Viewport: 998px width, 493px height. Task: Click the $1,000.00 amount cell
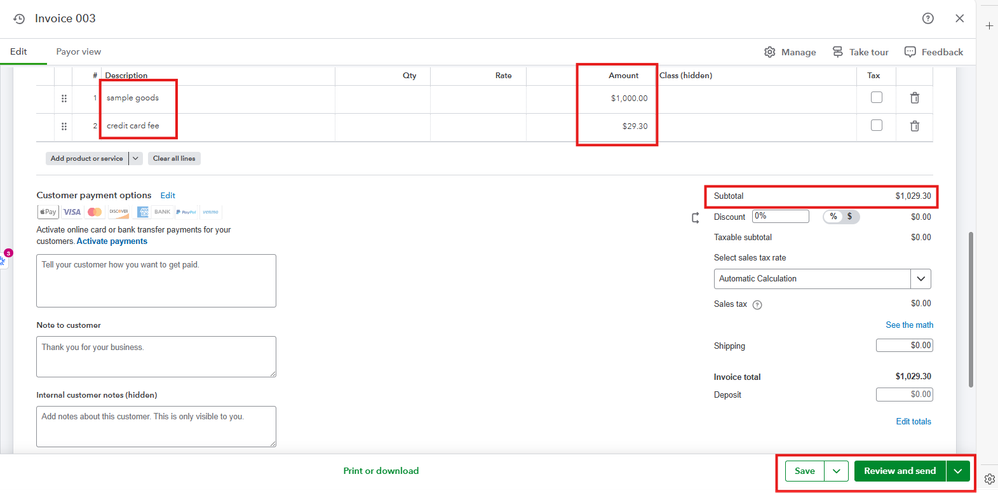pos(591,99)
